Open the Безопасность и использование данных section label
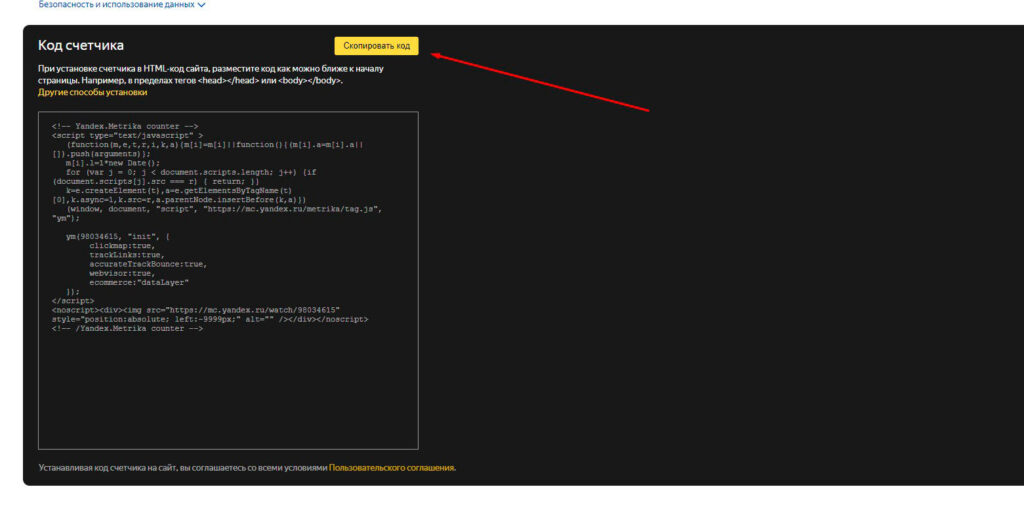Image resolution: width=1024 pixels, height=510 pixels. [x=116, y=5]
